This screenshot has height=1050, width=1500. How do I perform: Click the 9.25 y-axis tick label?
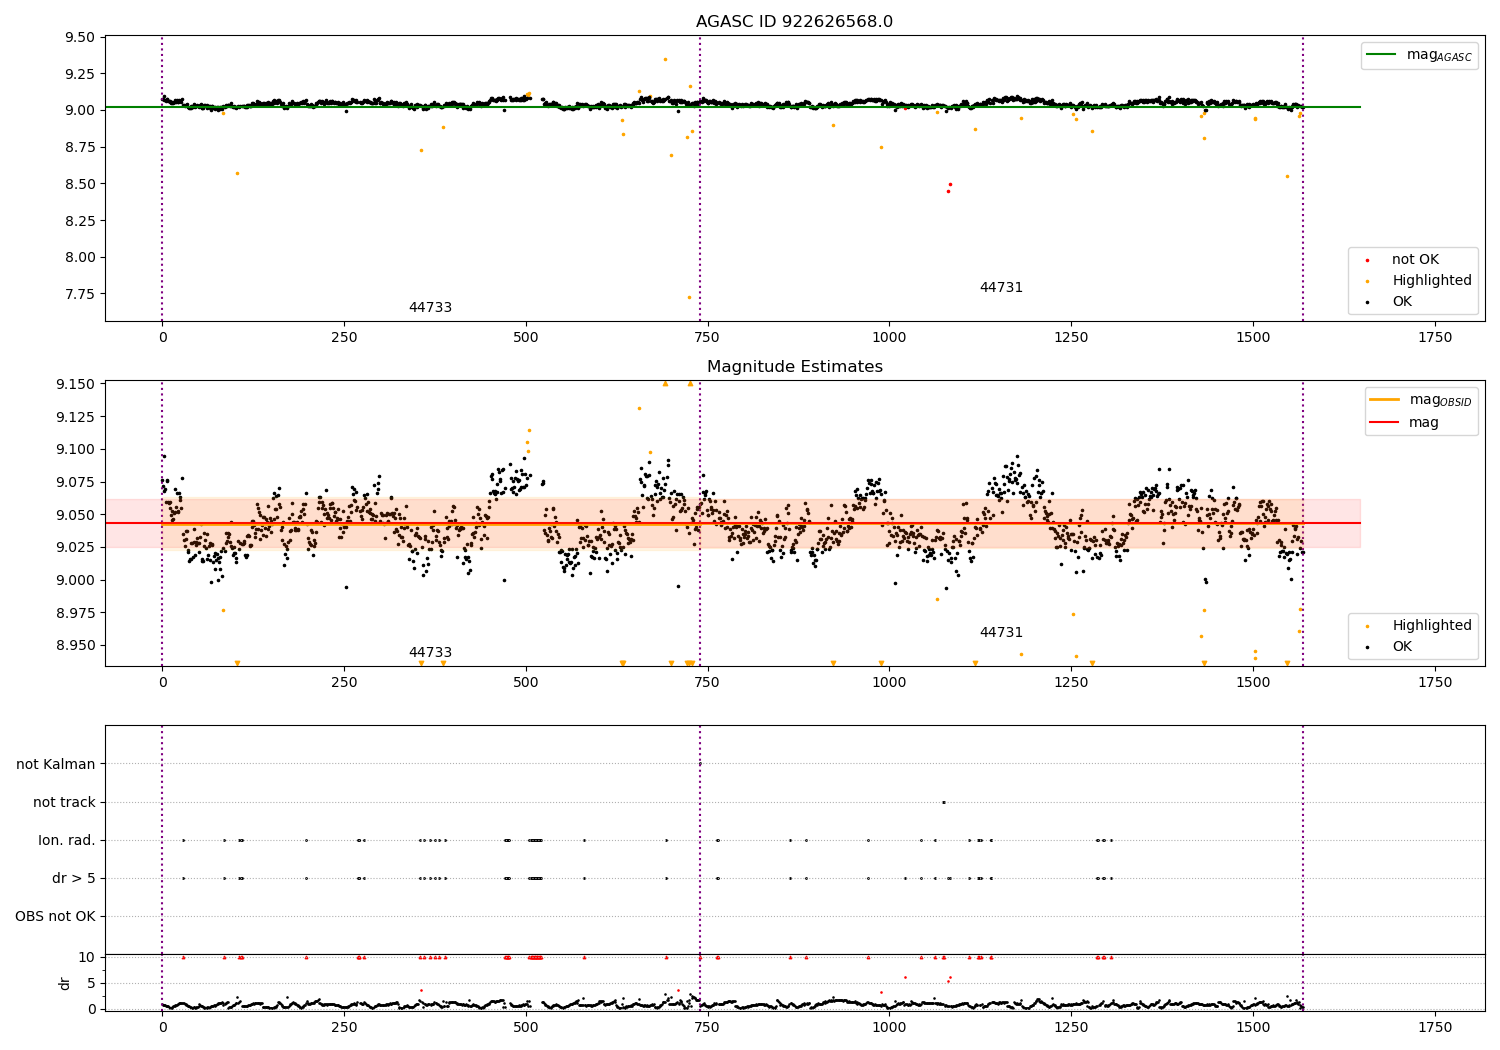coord(79,74)
